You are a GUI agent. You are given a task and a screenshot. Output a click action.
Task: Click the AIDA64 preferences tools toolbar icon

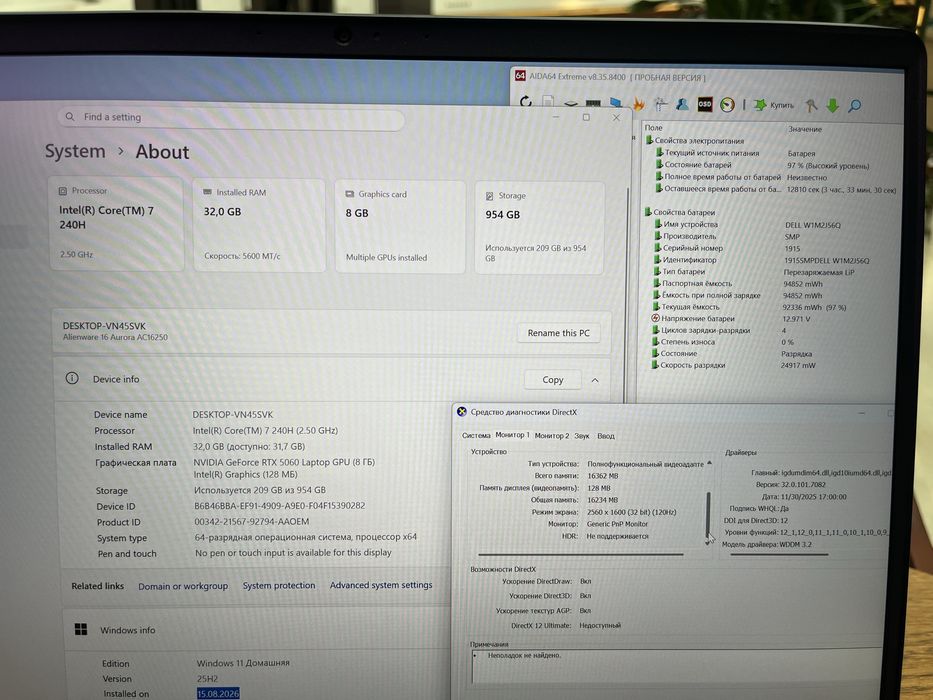tap(660, 104)
